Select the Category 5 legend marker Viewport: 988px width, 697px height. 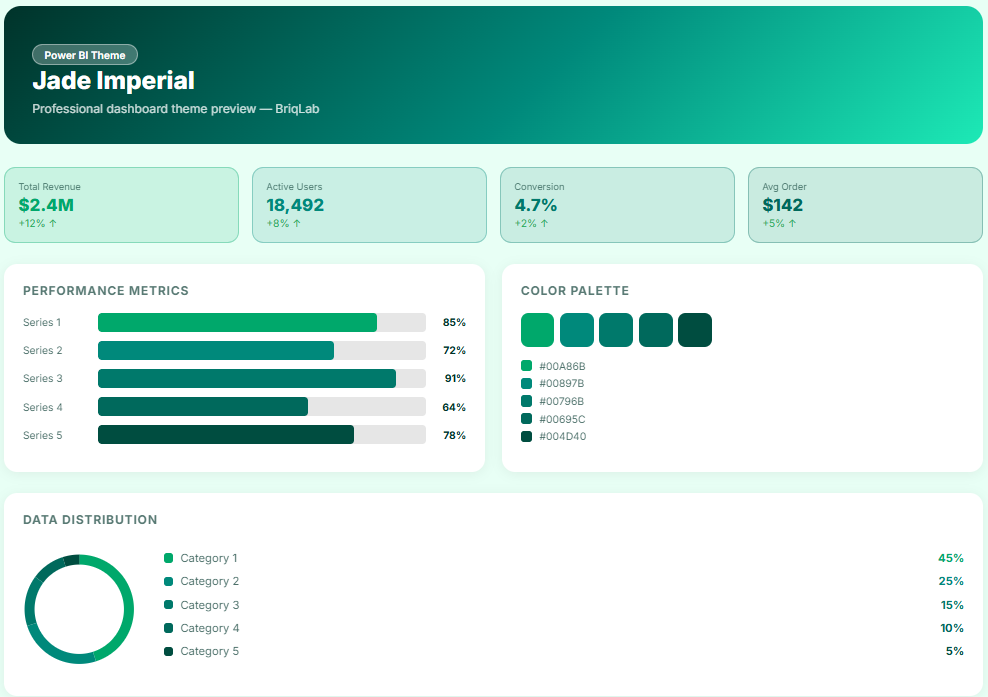point(169,651)
